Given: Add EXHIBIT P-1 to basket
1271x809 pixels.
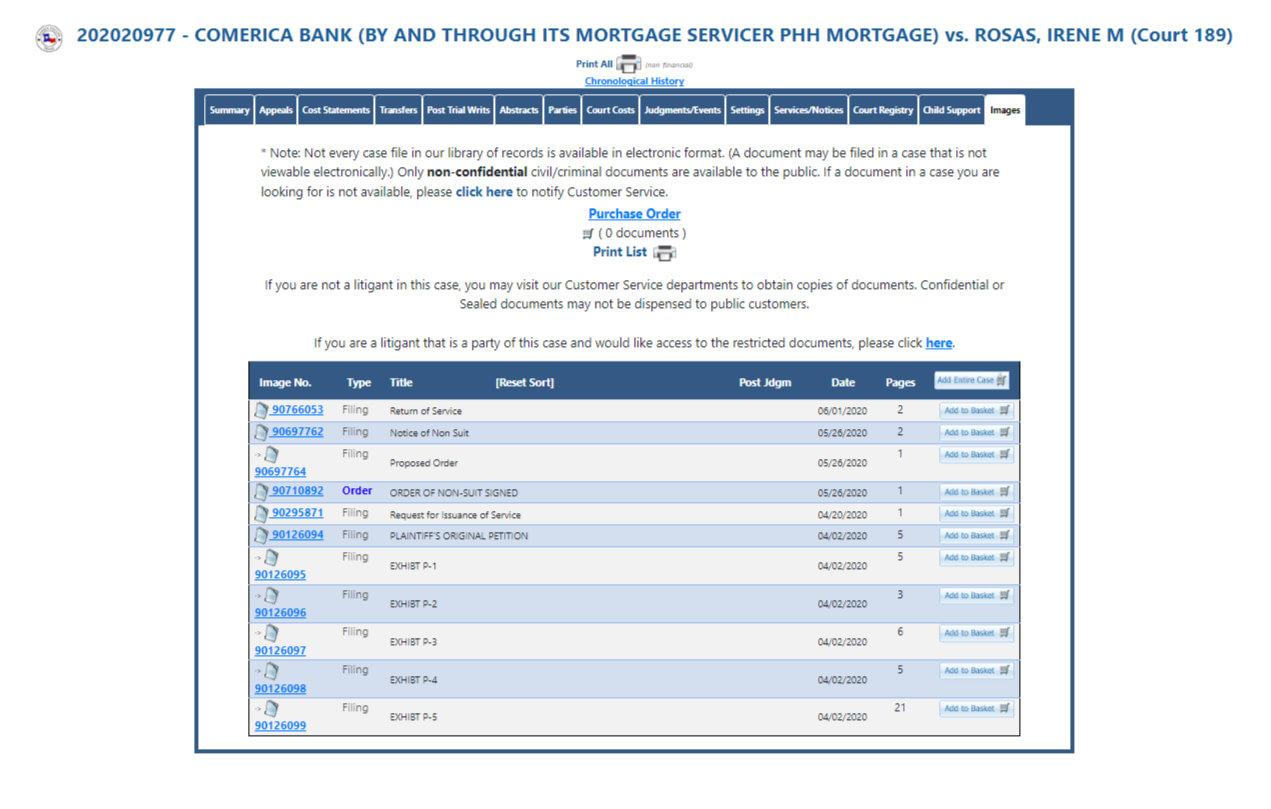Looking at the screenshot, I should click(976, 558).
